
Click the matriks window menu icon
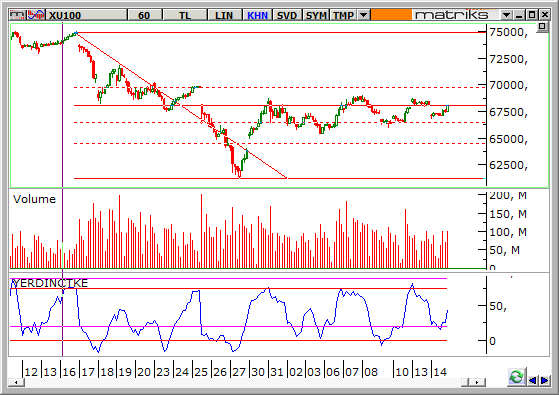click(x=17, y=15)
